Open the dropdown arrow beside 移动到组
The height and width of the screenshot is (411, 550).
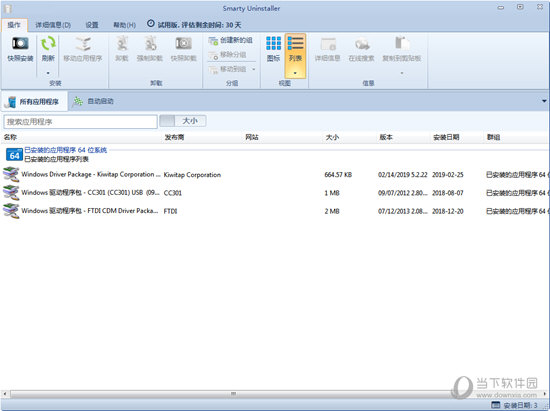[x=254, y=69]
